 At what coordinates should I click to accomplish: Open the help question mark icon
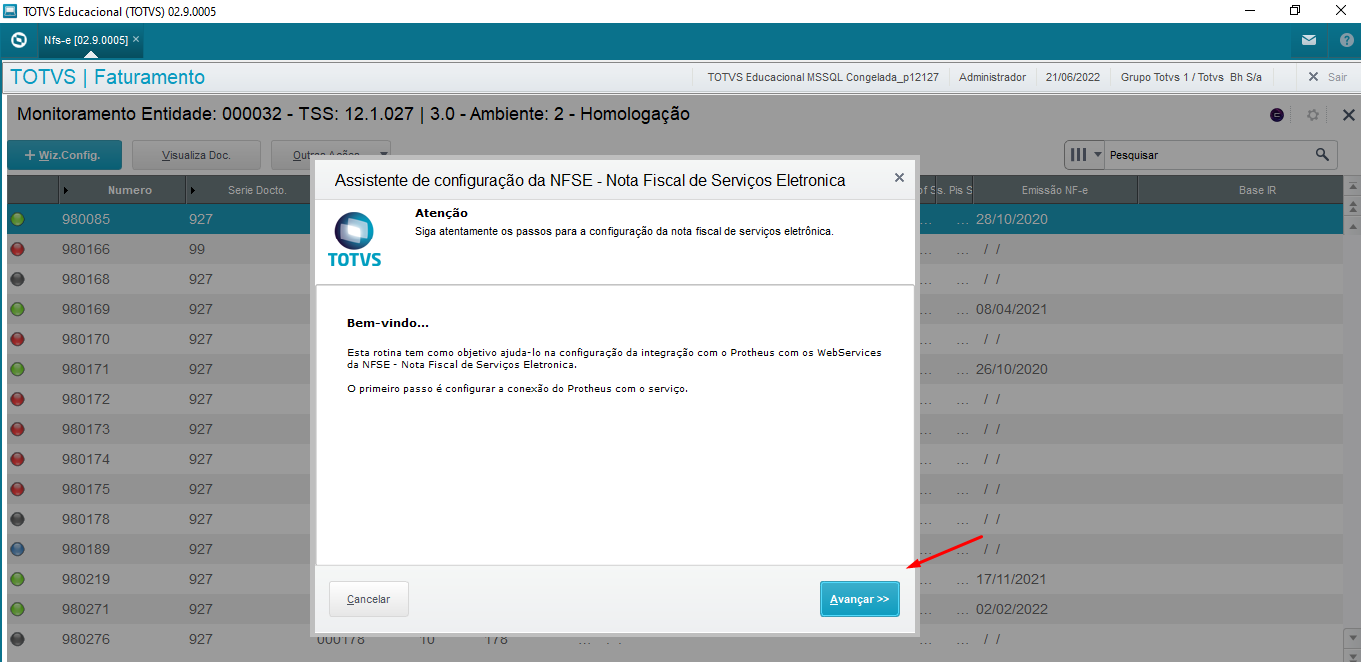click(1346, 41)
